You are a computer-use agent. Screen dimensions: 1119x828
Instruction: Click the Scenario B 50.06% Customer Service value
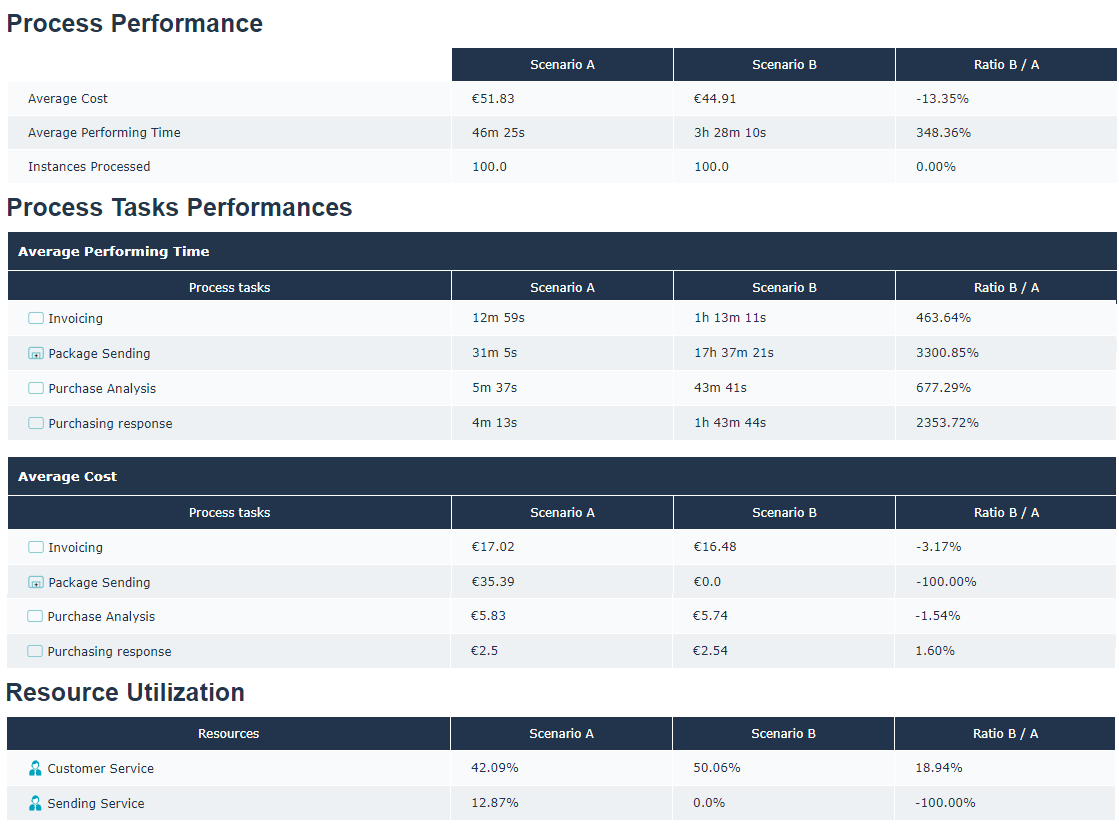pos(716,767)
